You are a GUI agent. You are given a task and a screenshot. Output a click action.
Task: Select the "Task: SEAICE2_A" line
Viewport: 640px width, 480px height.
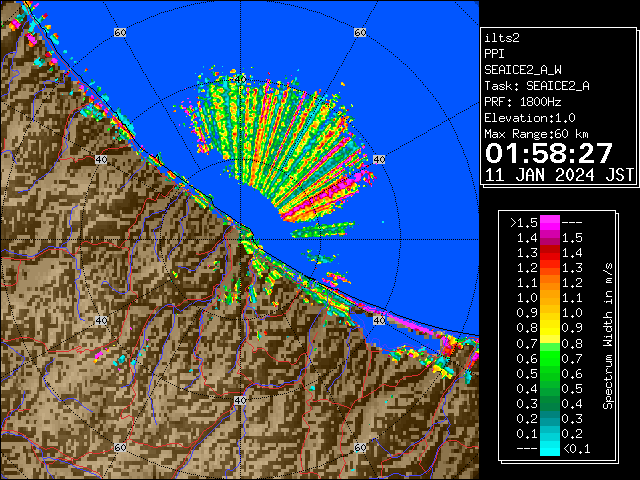pyautogui.click(x=537, y=86)
